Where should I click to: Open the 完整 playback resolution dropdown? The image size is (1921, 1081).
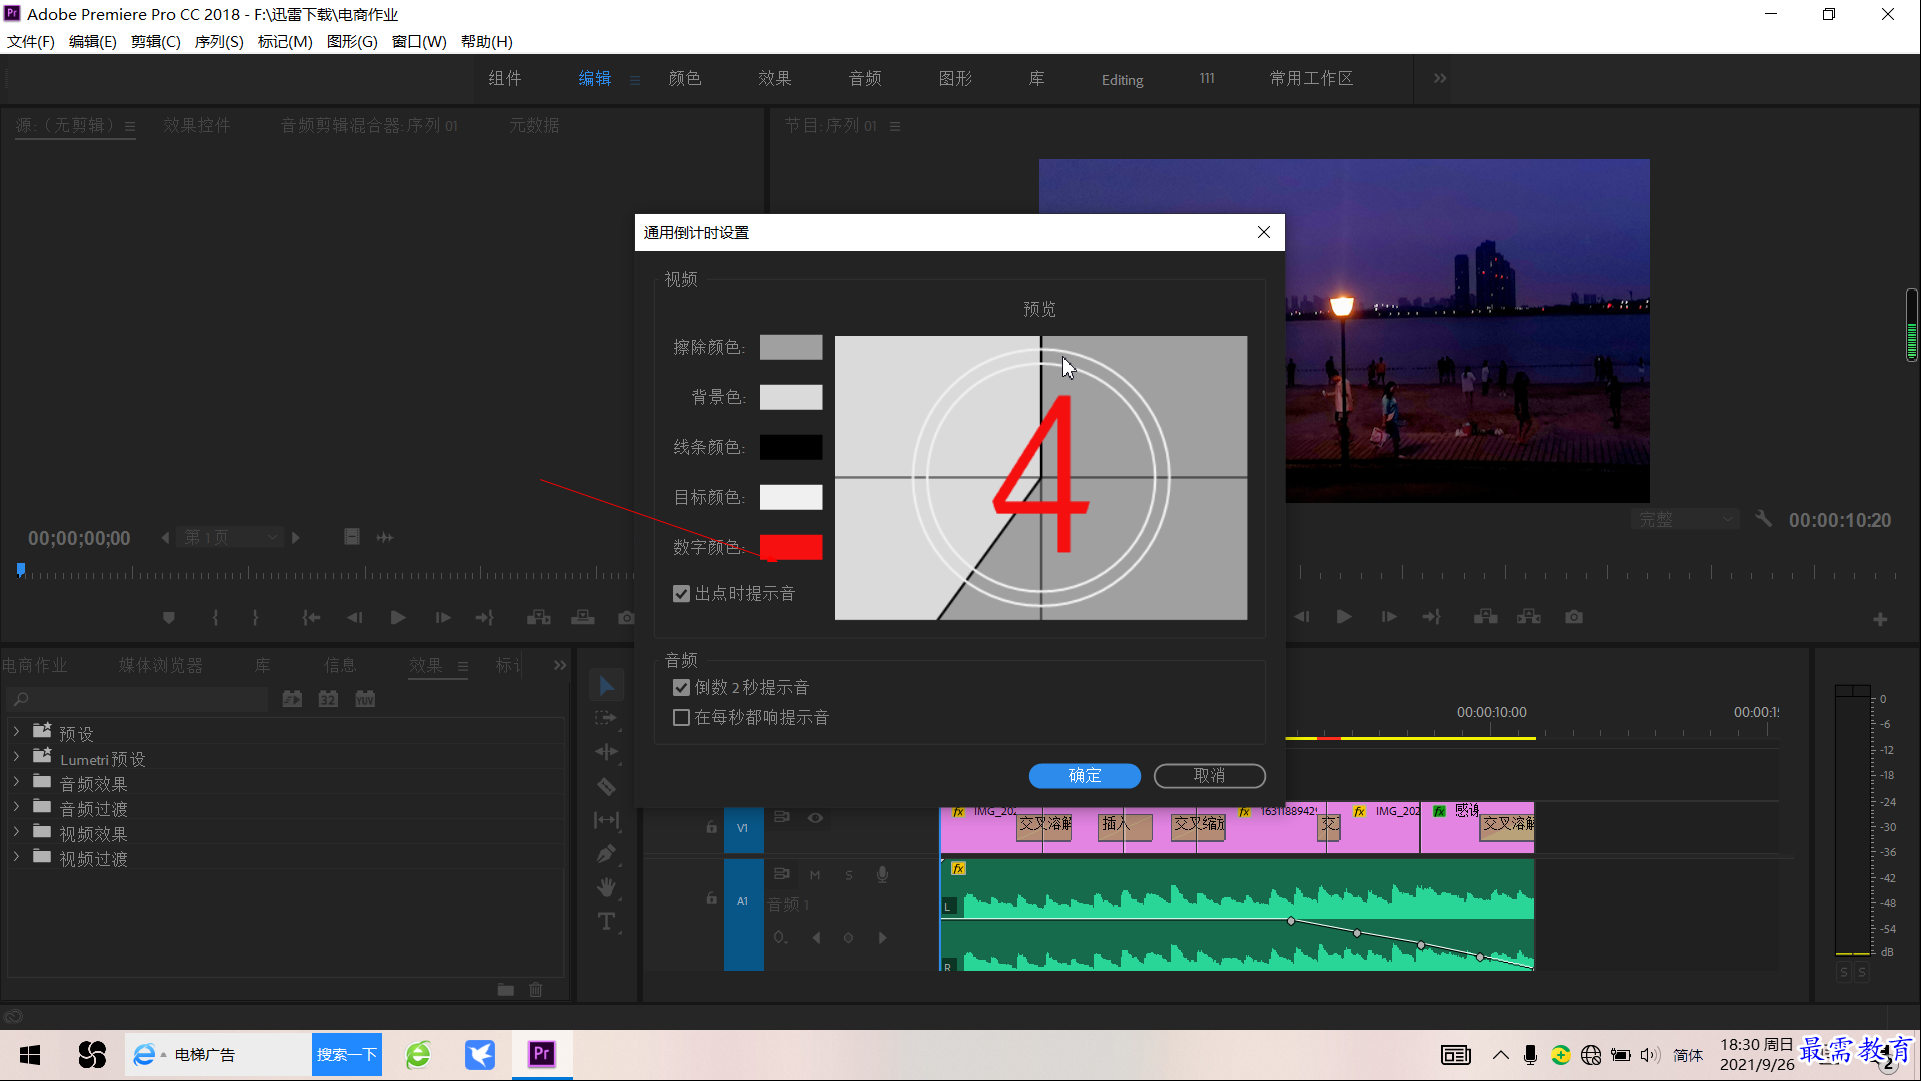[1686, 520]
